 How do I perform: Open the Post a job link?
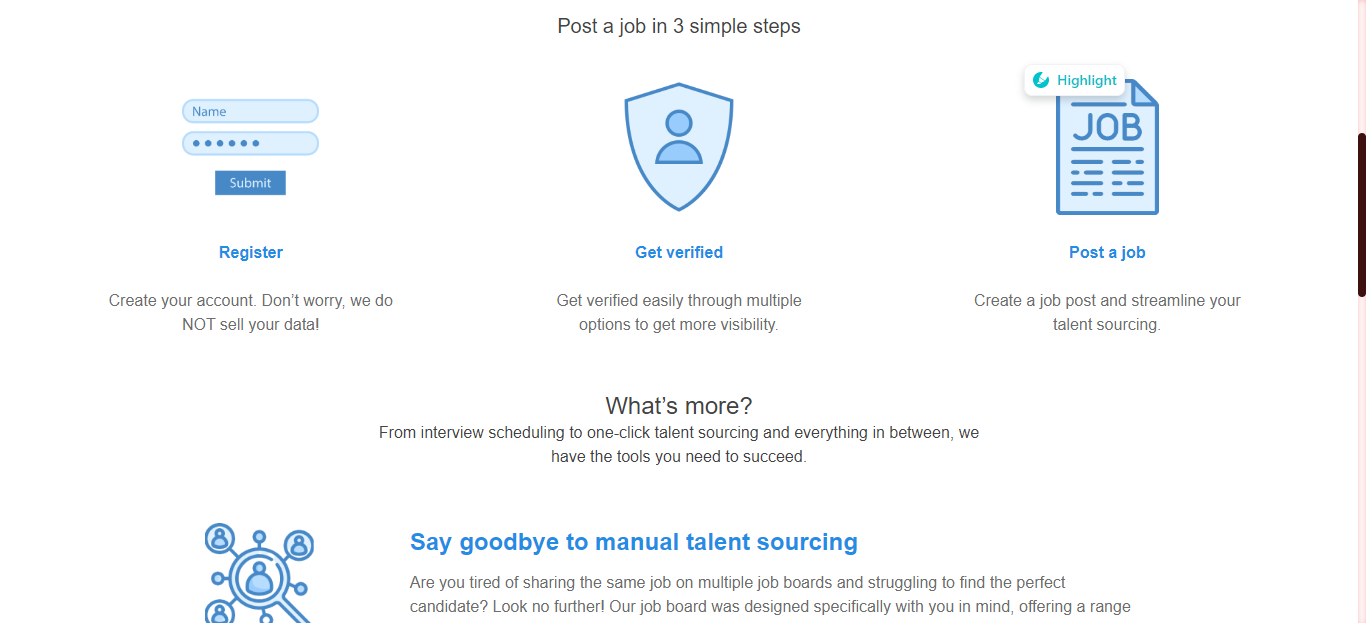(1107, 253)
